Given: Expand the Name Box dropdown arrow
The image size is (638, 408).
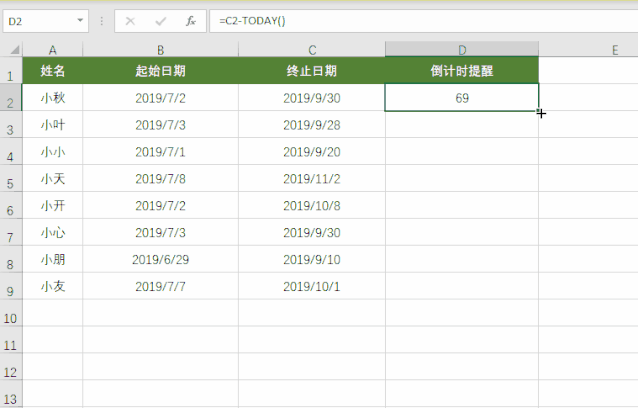Looking at the screenshot, I should tap(80, 20).
